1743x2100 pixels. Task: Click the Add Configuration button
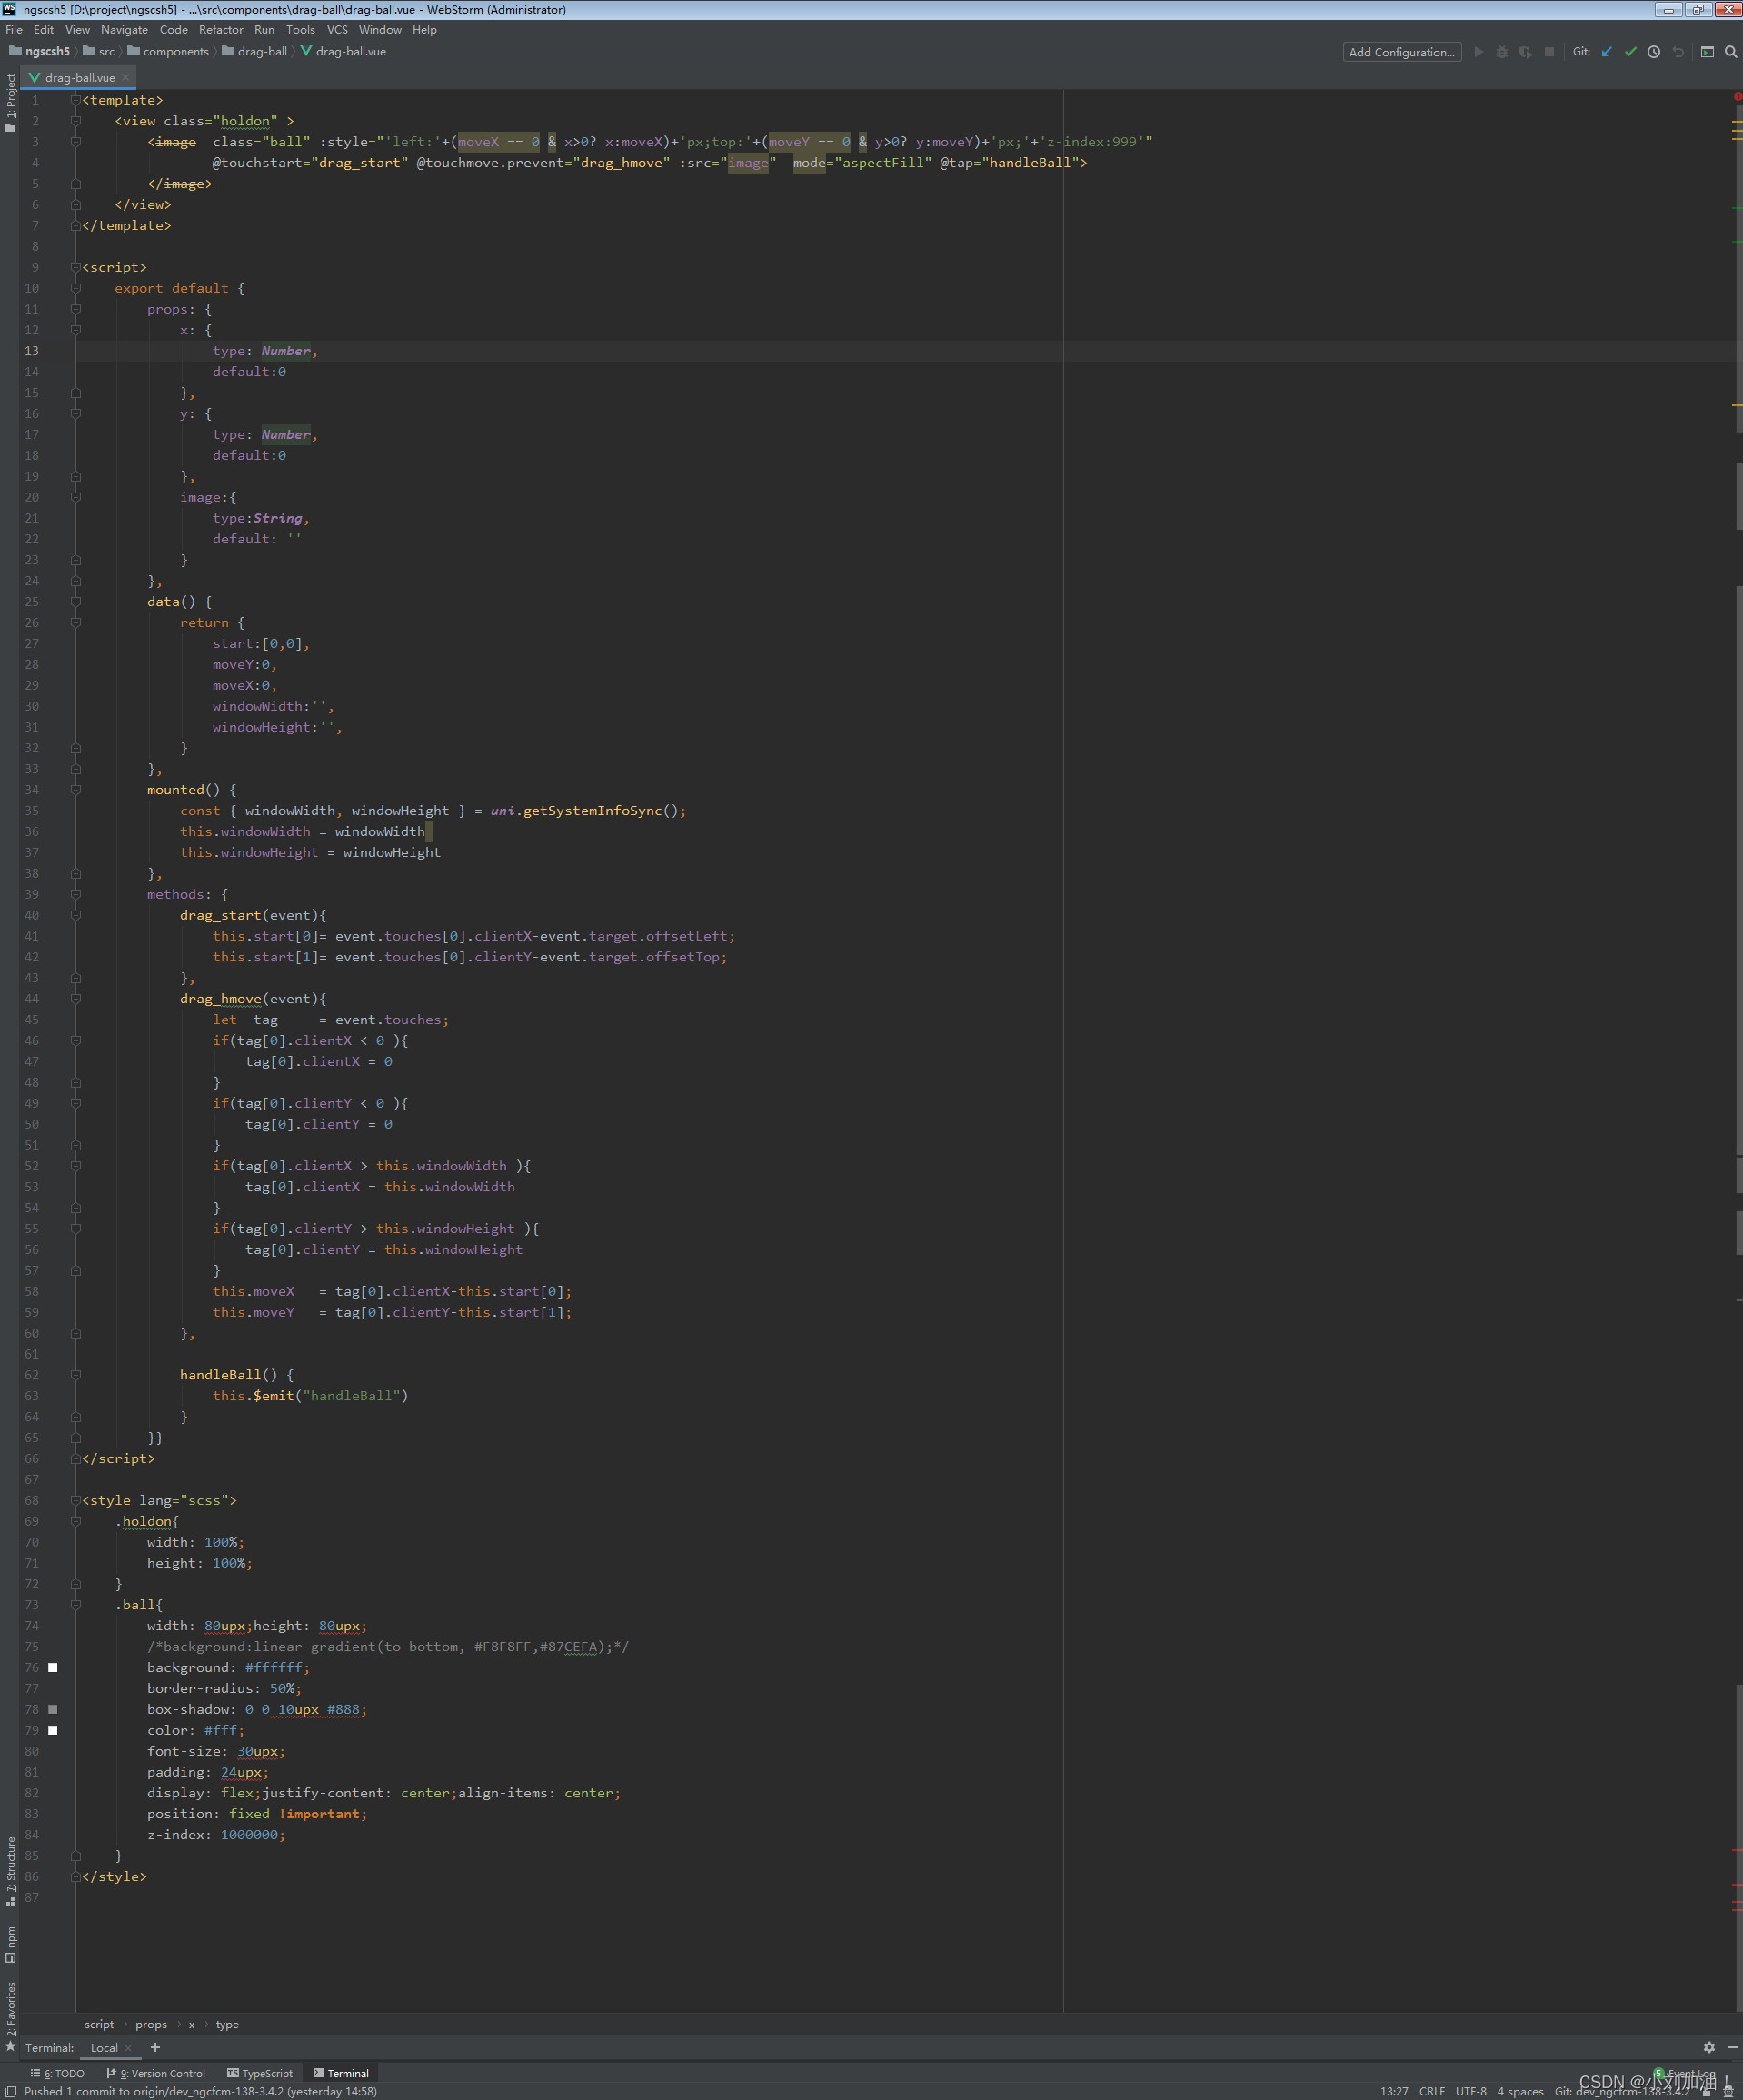click(1401, 52)
